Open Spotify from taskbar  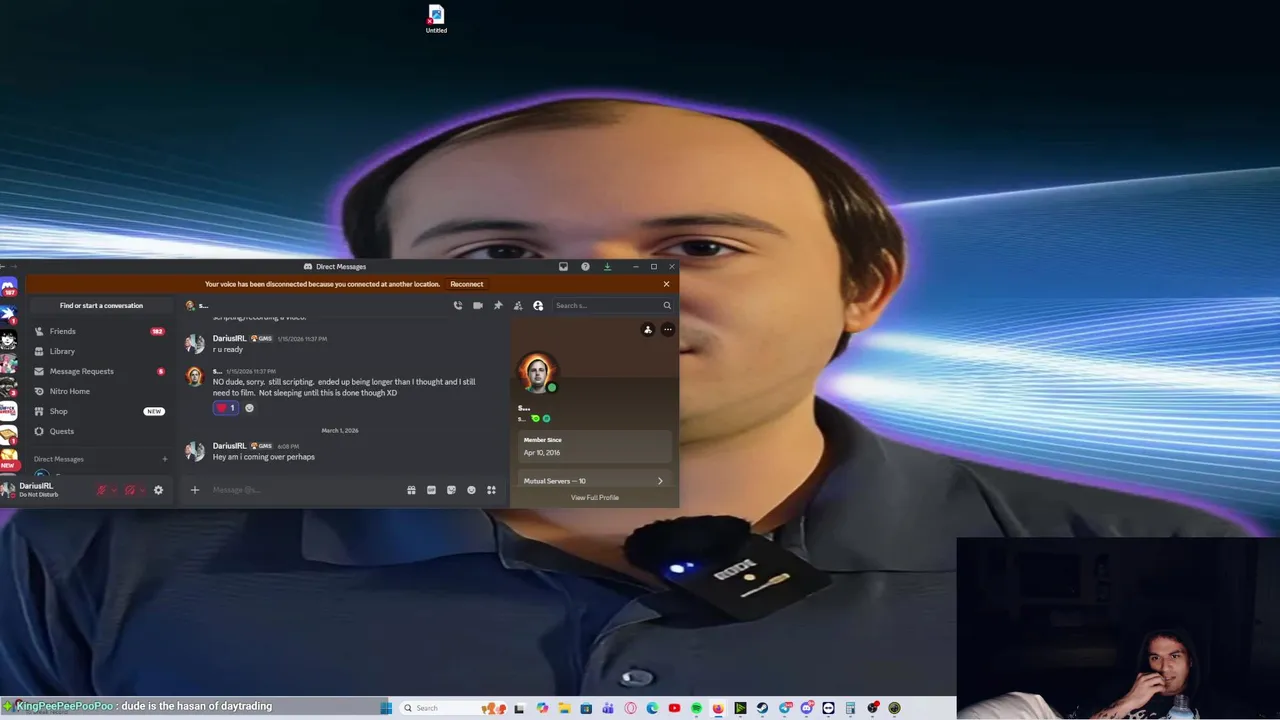(x=696, y=708)
